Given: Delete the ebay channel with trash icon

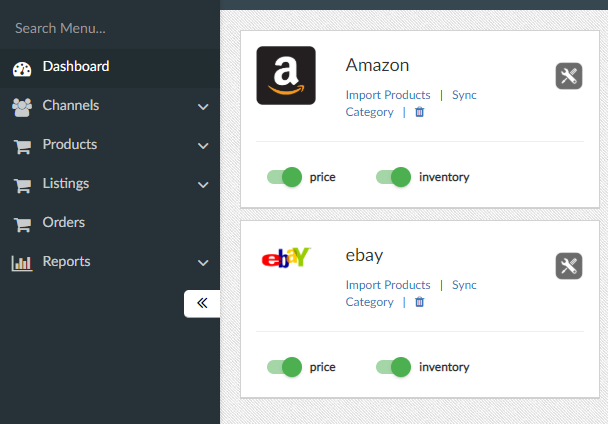Looking at the screenshot, I should click(x=420, y=302).
